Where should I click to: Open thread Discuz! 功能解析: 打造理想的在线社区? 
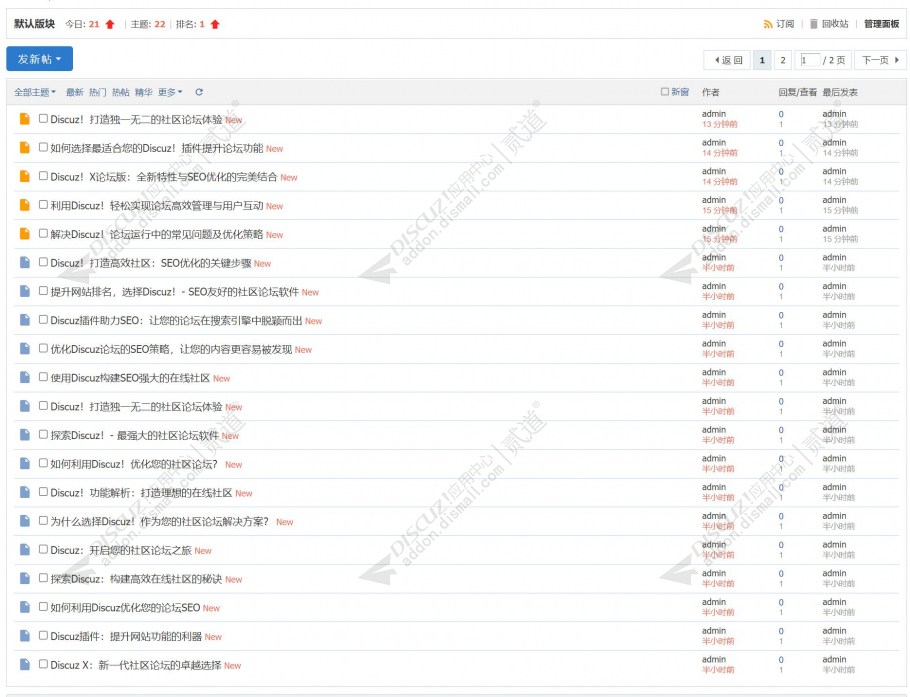pyautogui.click(x=142, y=493)
